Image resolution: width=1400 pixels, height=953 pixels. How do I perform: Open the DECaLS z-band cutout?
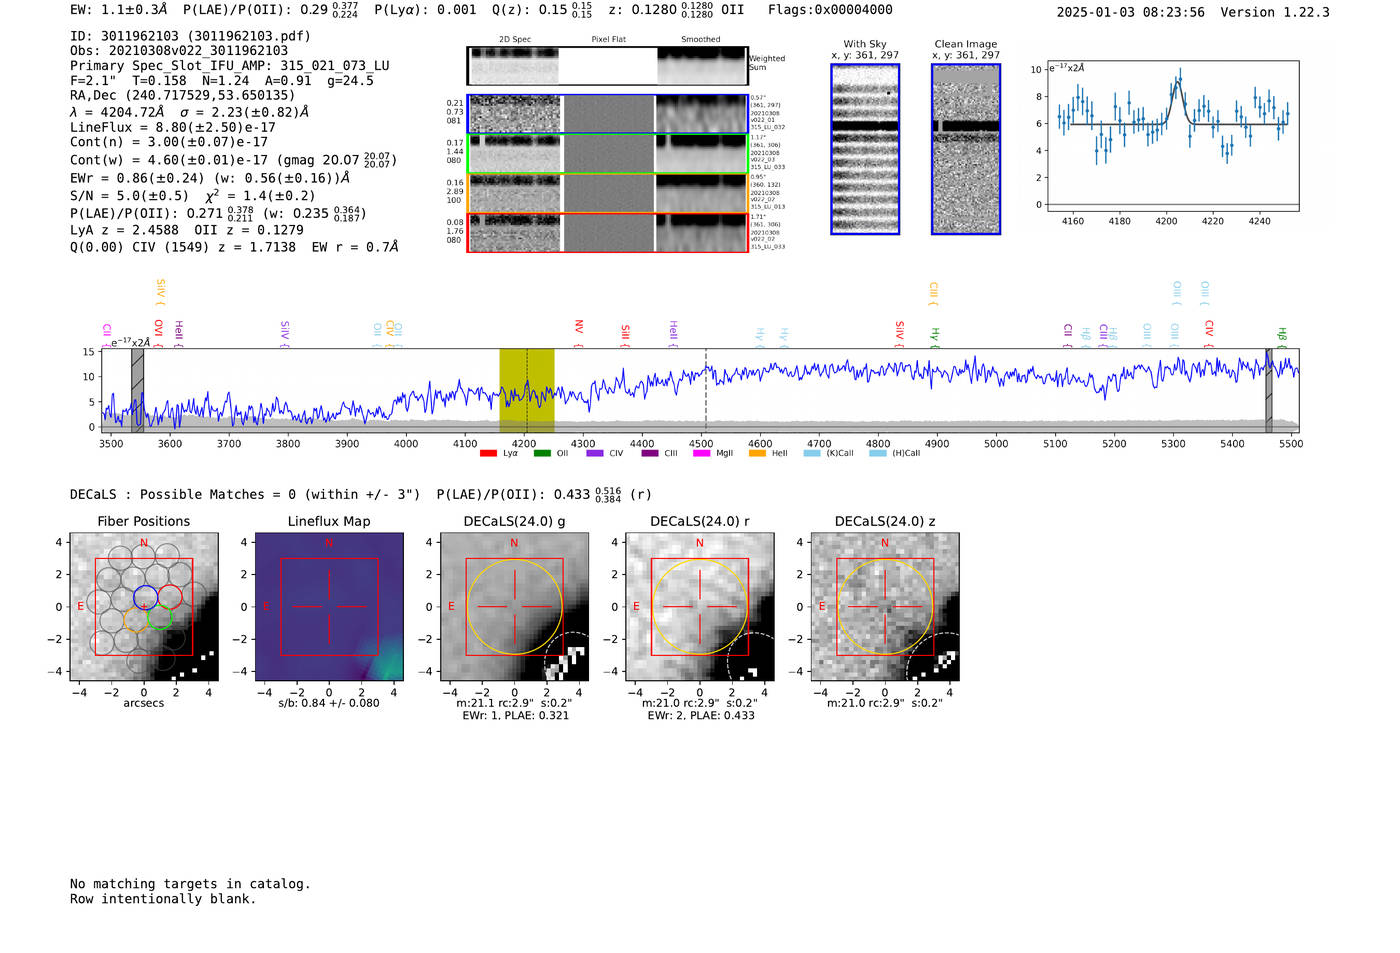(x=885, y=606)
